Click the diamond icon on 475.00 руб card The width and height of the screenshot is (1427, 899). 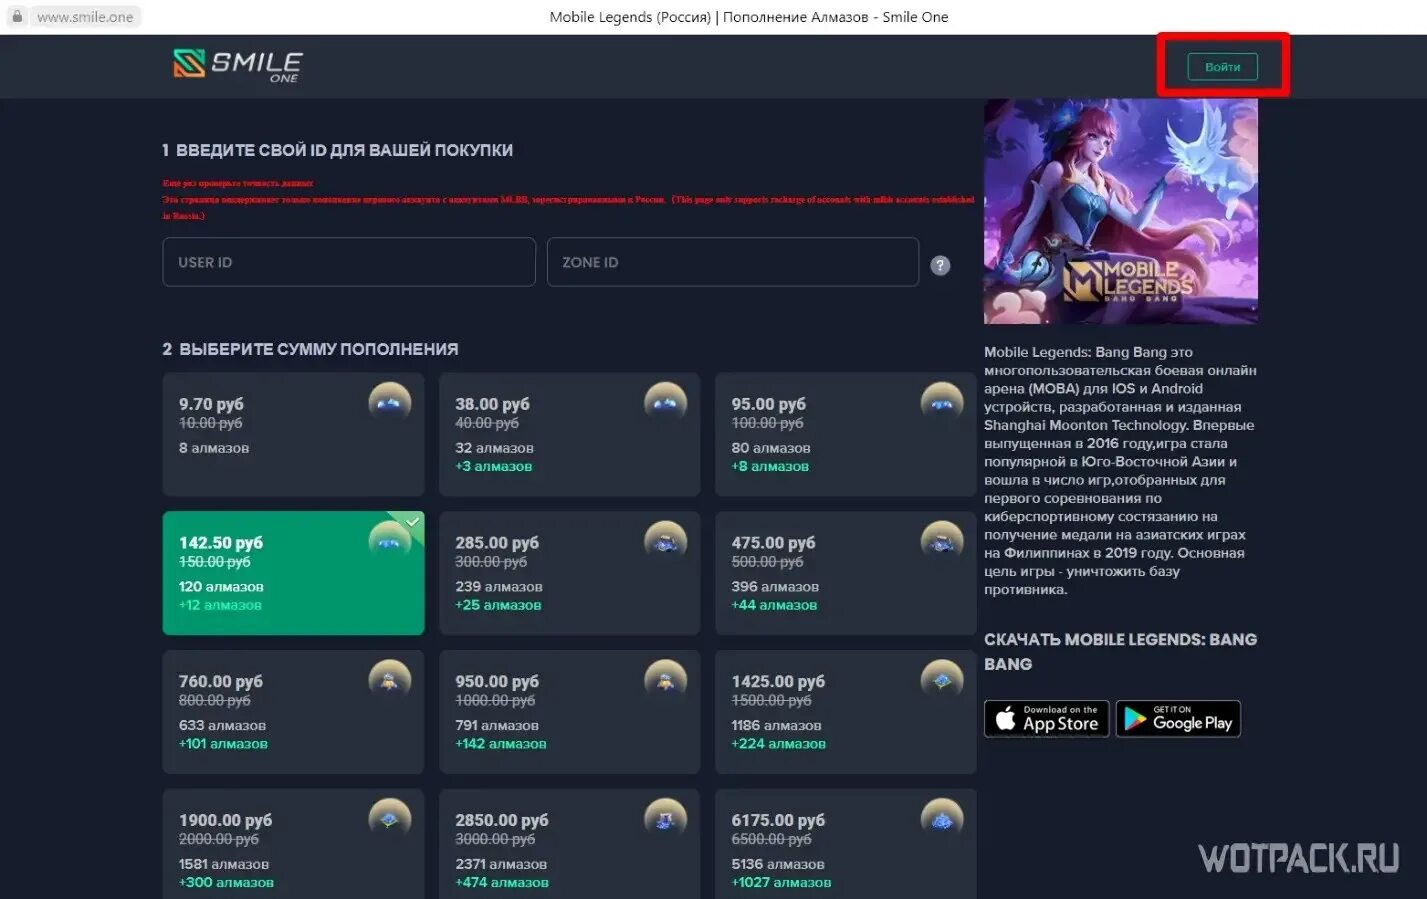point(942,542)
